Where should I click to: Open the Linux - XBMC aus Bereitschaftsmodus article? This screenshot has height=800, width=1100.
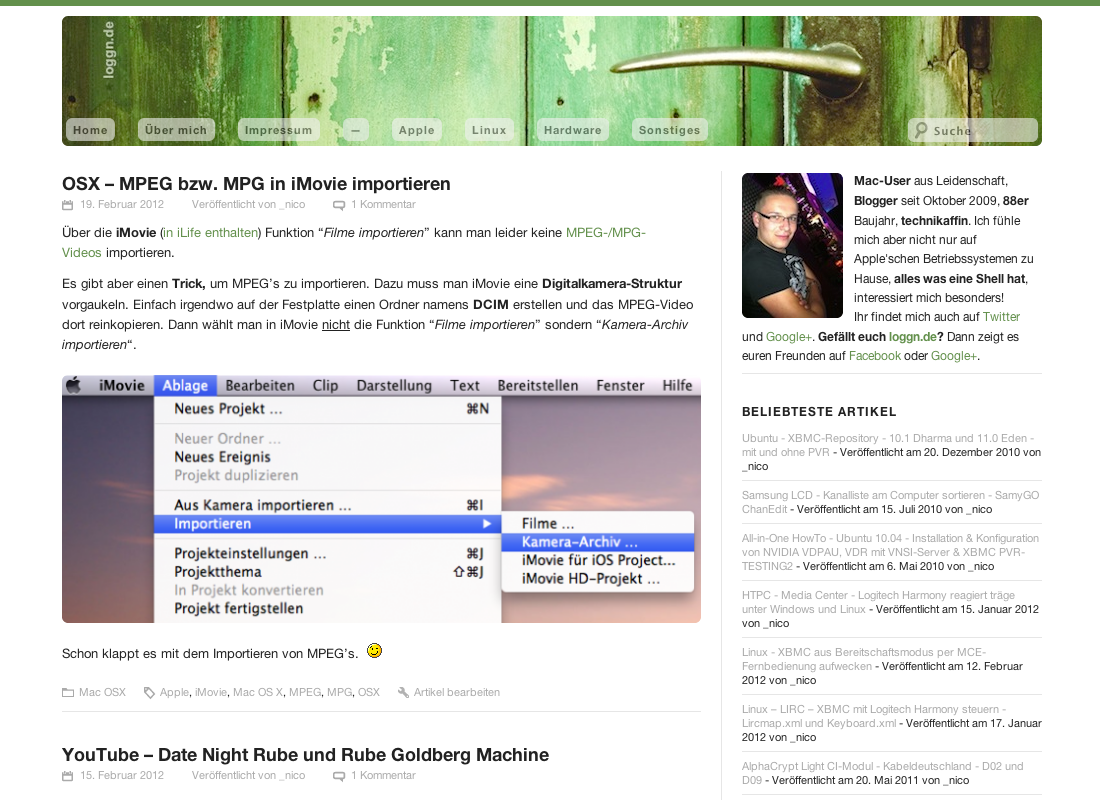(864, 659)
